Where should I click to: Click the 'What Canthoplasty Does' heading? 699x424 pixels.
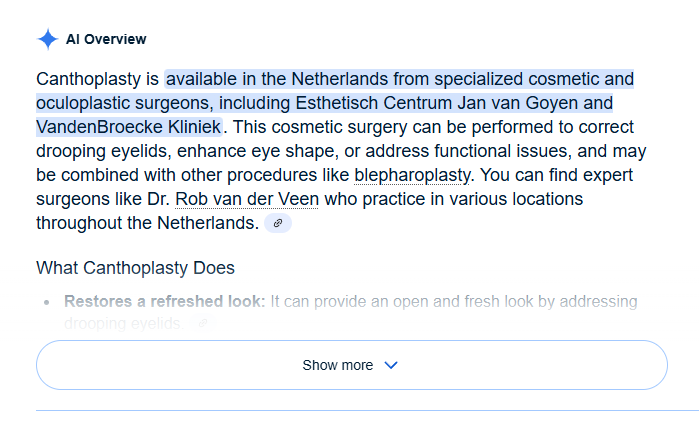136,268
